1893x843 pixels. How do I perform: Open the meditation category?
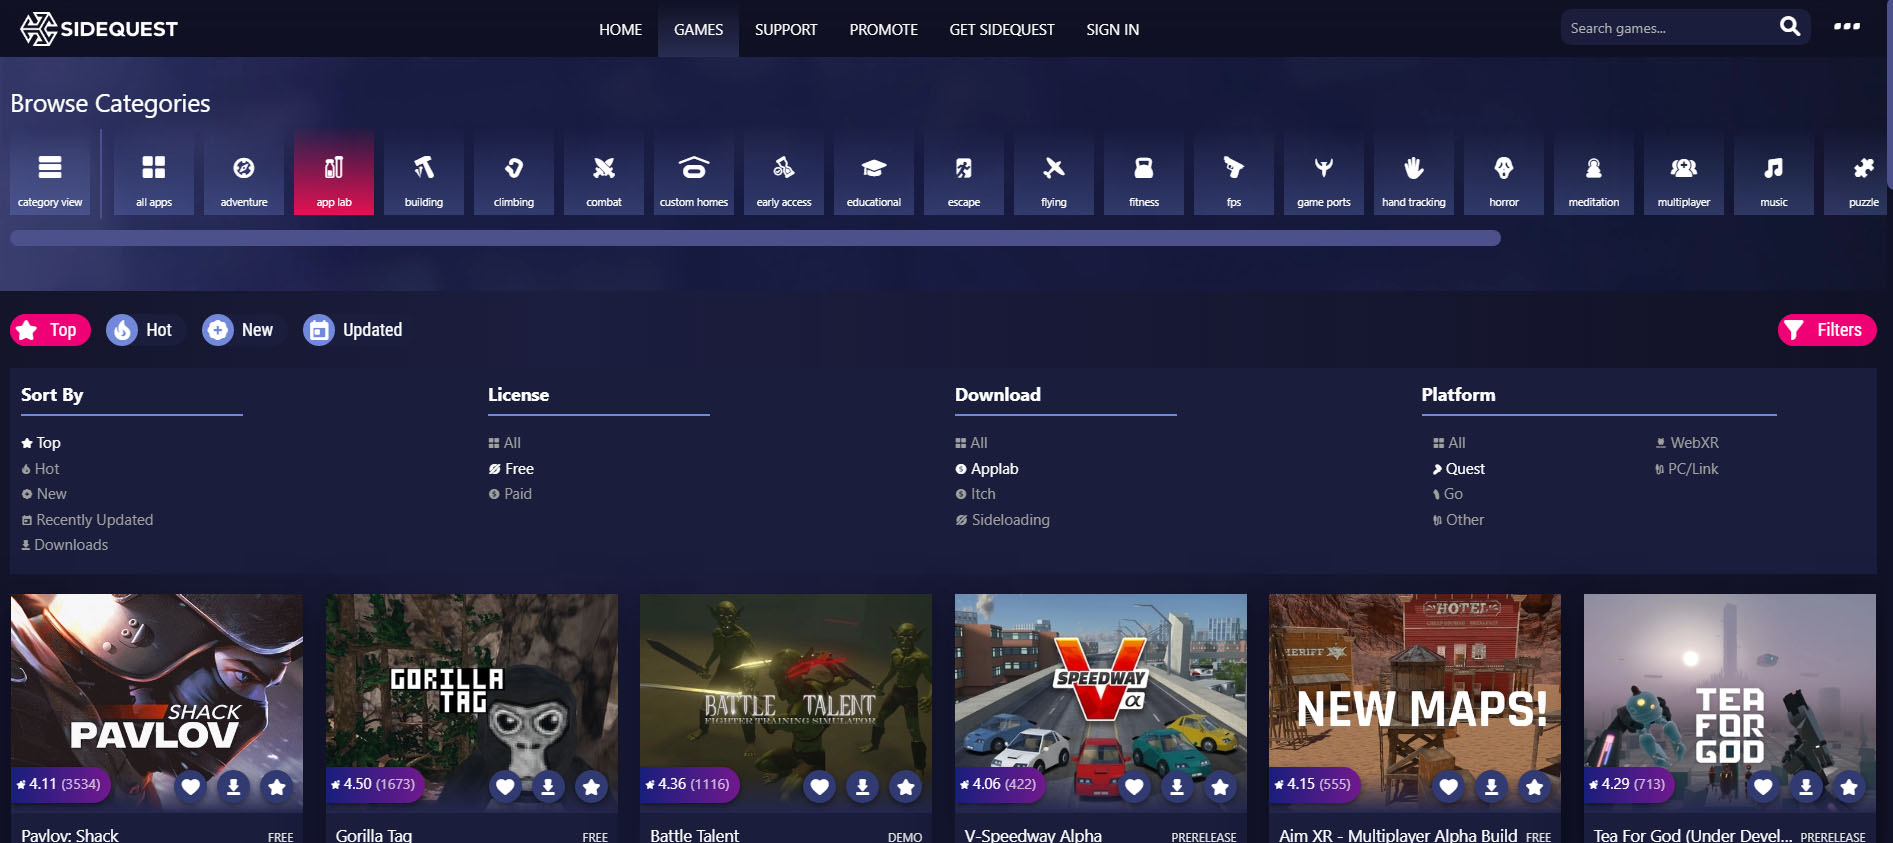[x=1594, y=173]
